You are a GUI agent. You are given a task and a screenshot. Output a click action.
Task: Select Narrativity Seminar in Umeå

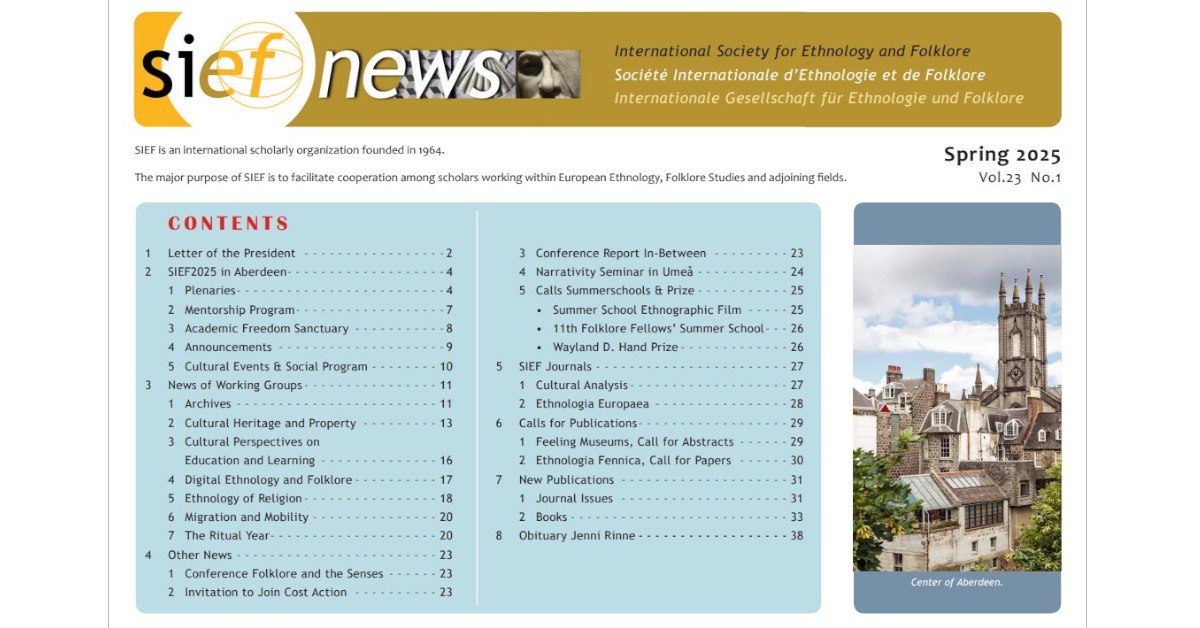pos(614,272)
